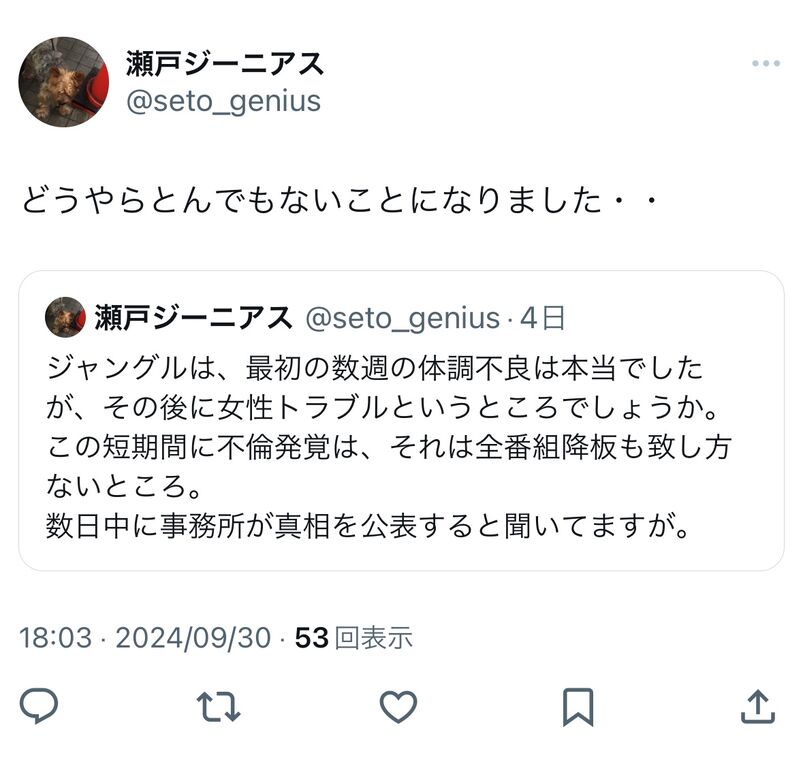Open the three-dot more options menu
The width and height of the screenshot is (803, 768).
pyautogui.click(x=766, y=63)
